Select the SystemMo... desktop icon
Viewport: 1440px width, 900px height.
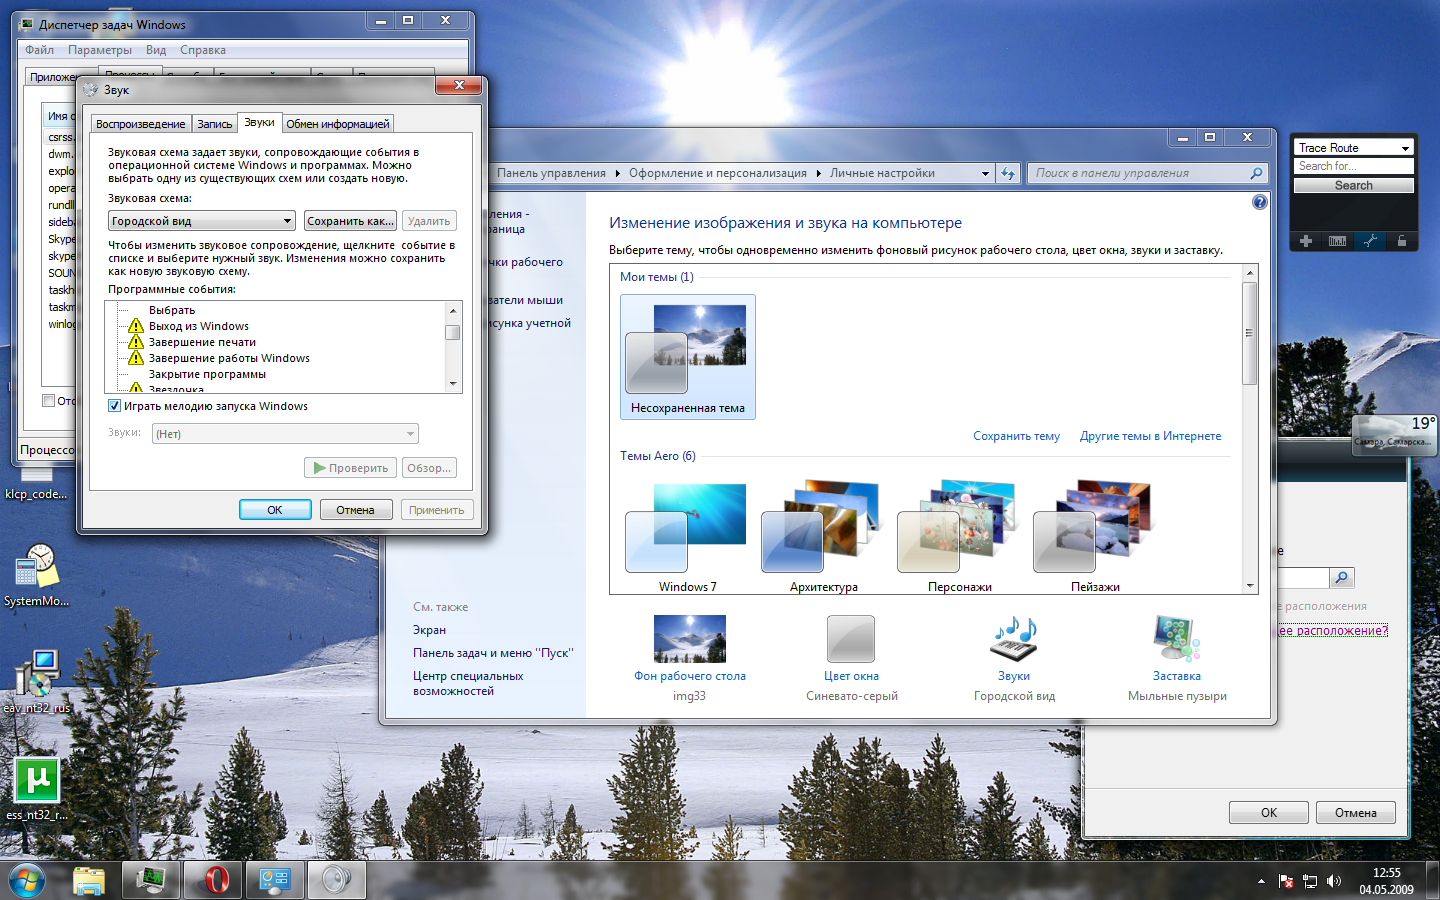tap(37, 575)
